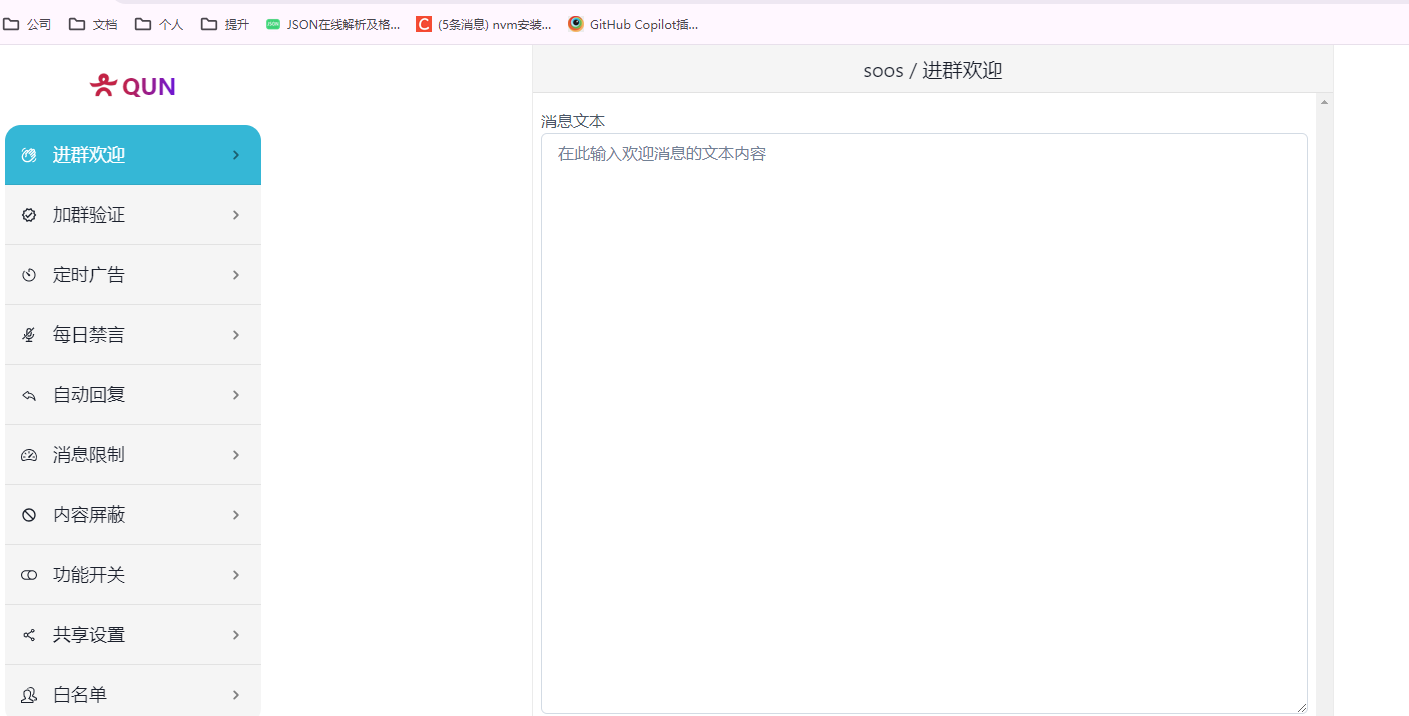This screenshot has width=1409, height=716.
Task: Click the QUN logo at the top left
Action: click(x=131, y=85)
